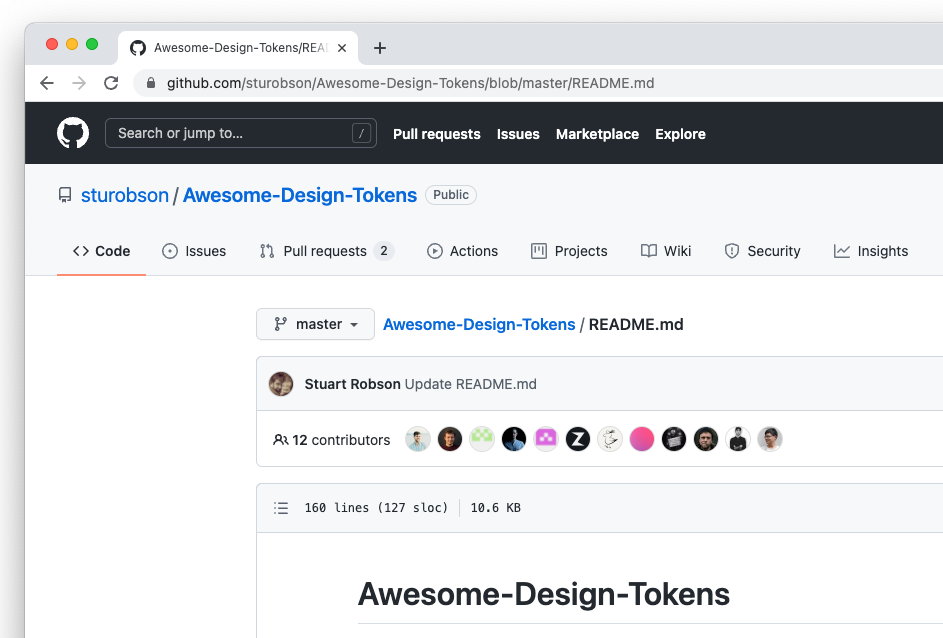Viewport: 943px width, 638px height.
Task: Open the Stuart Robson author link
Action: click(352, 384)
